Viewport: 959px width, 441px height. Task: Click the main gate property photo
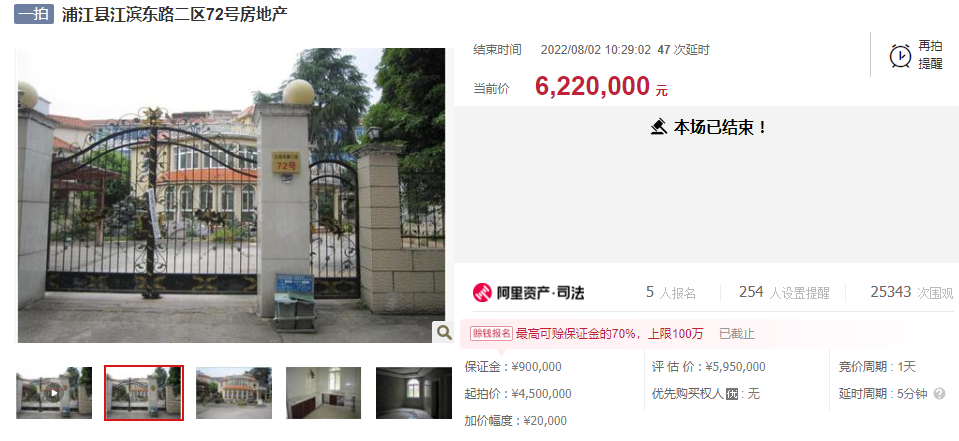[x=231, y=195]
